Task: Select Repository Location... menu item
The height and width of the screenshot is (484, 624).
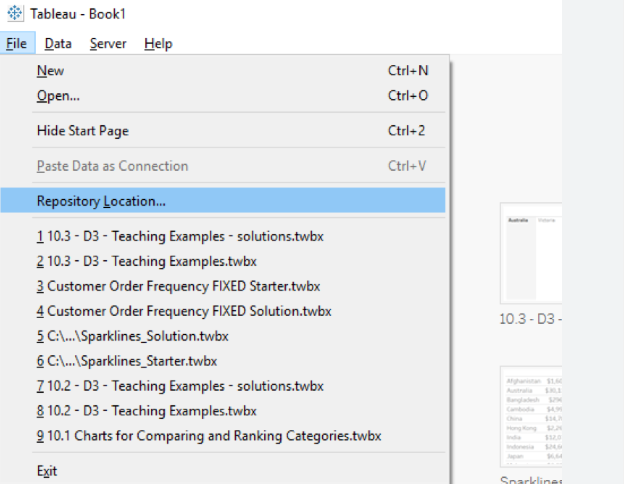Action: pos(223,201)
